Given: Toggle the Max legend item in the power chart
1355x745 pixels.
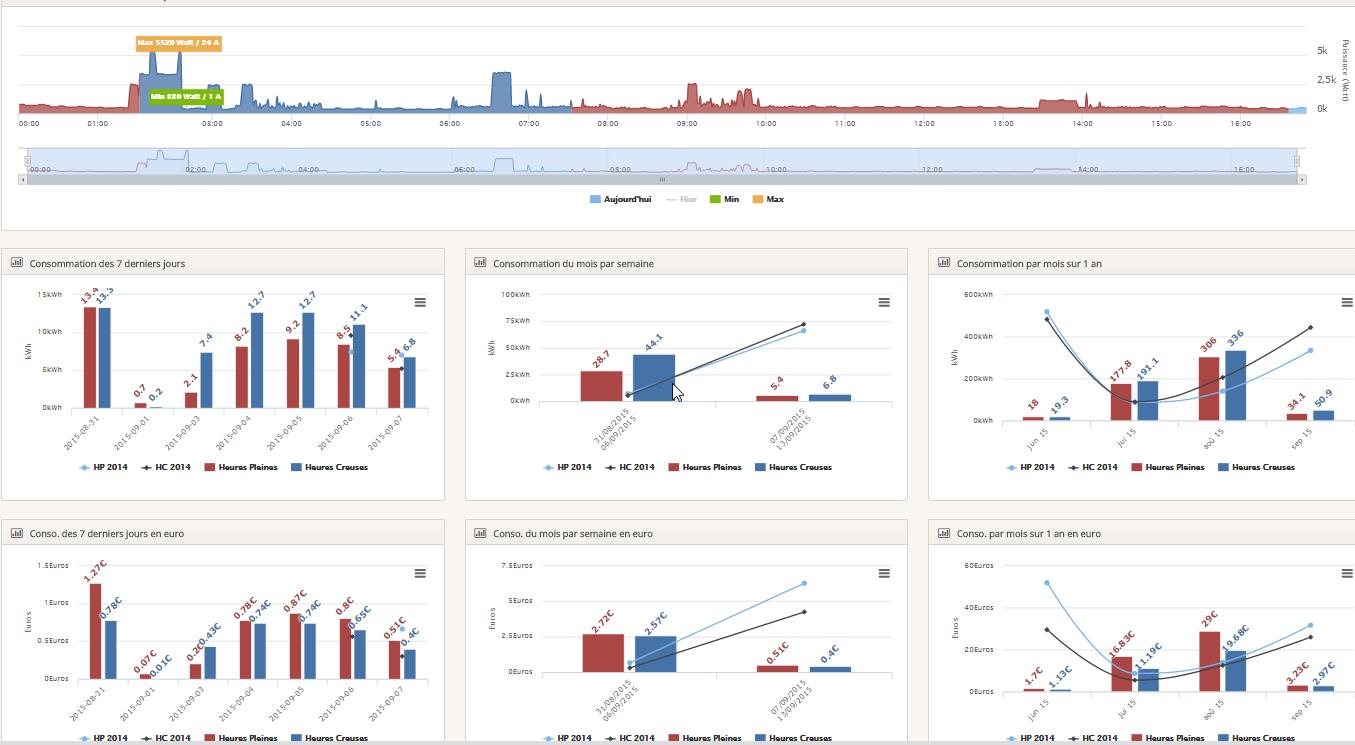Looking at the screenshot, I should [x=768, y=199].
